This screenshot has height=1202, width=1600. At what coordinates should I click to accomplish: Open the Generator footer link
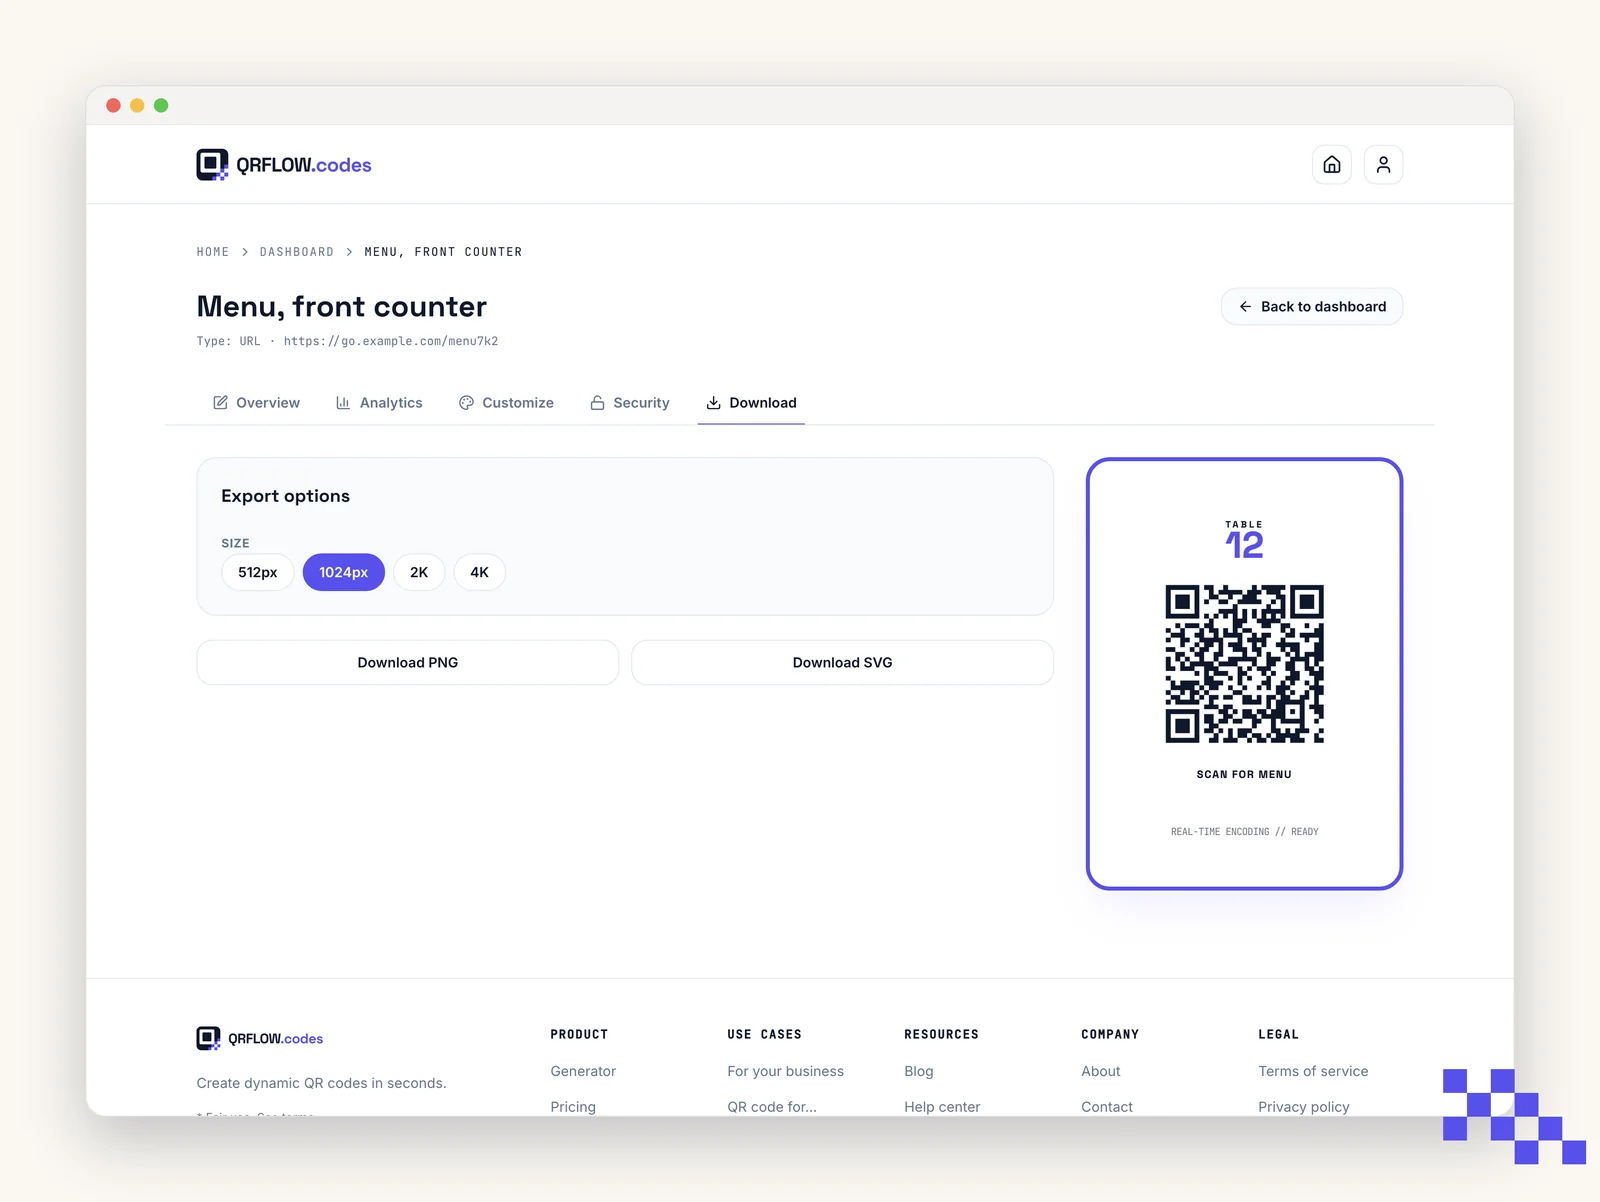click(x=583, y=1071)
